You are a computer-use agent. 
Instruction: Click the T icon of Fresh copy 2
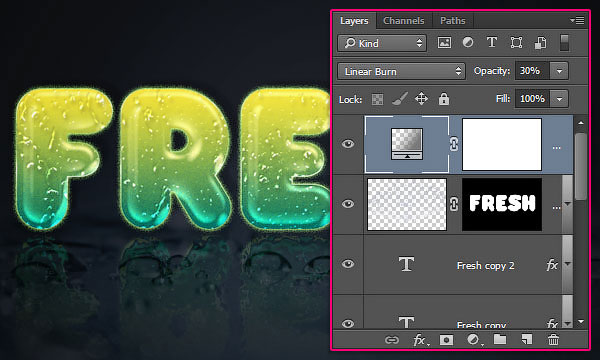[x=406, y=264]
